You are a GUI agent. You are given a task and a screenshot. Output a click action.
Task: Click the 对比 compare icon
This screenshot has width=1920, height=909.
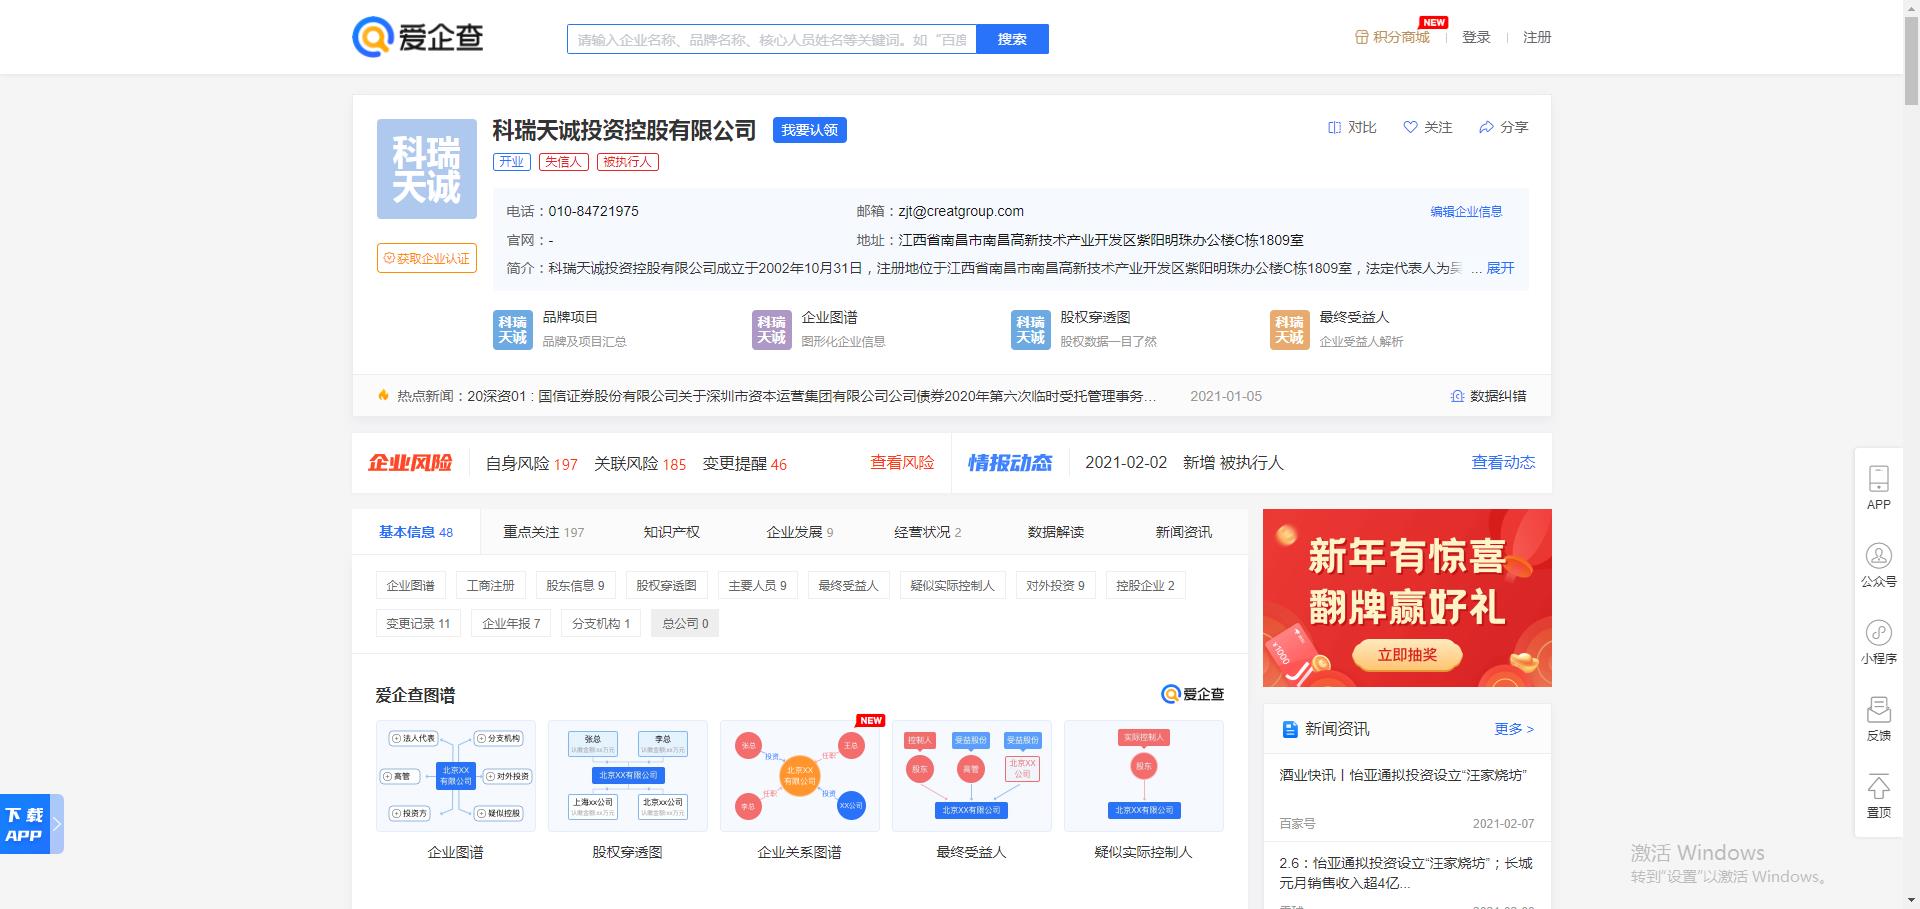(1334, 127)
